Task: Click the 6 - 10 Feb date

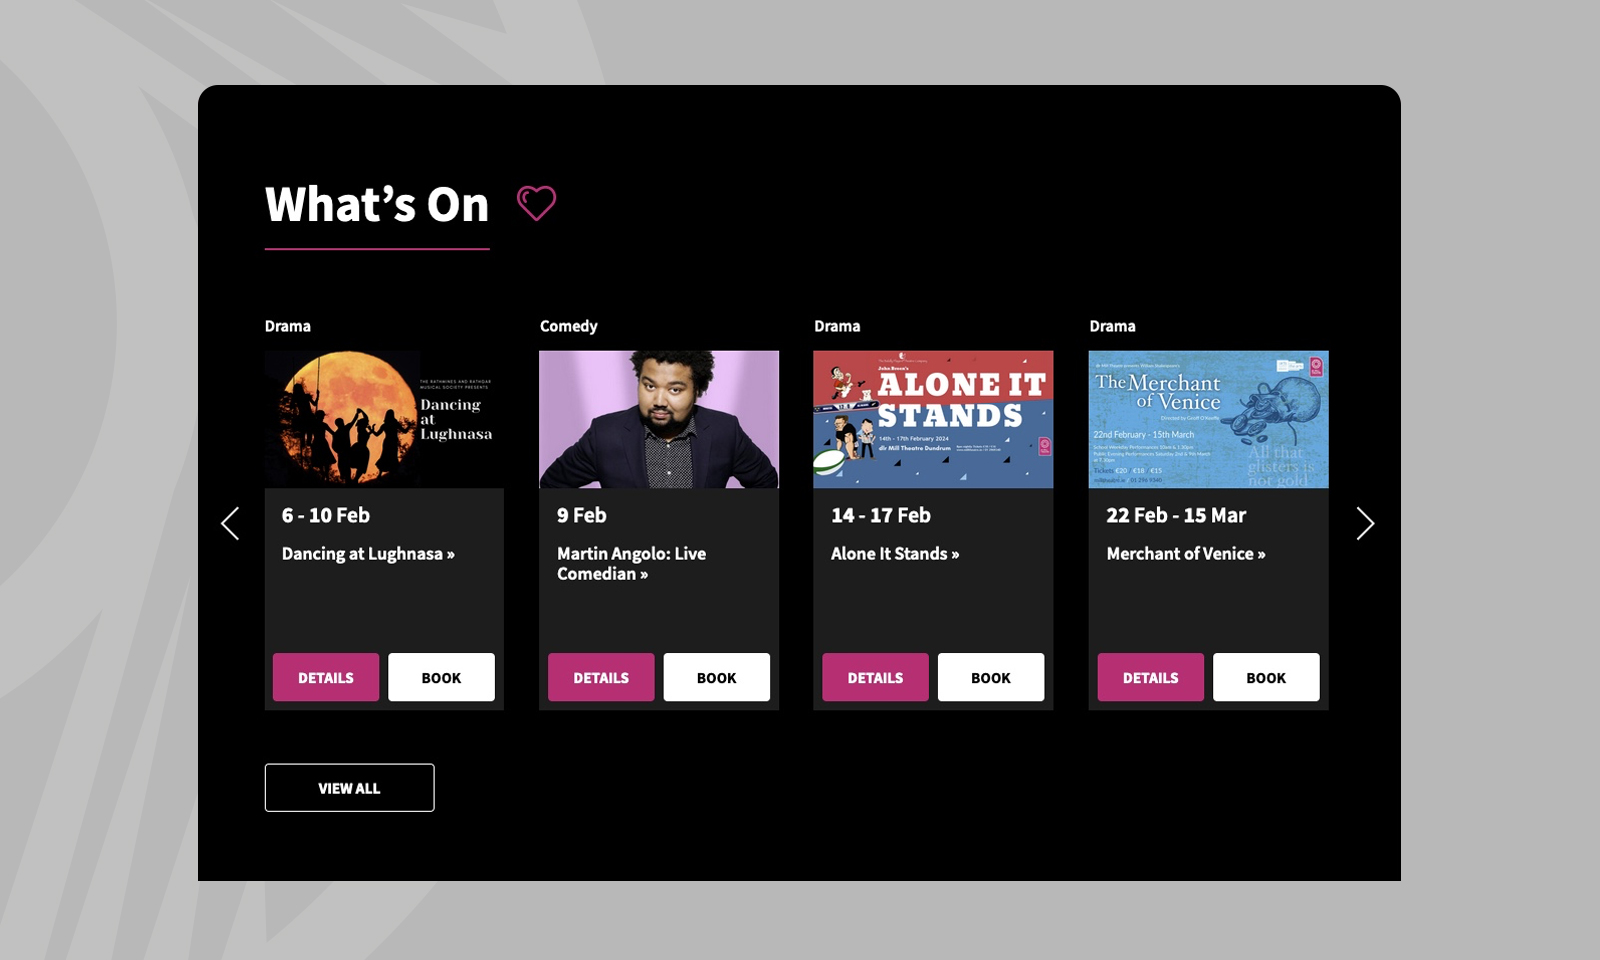Action: pyautogui.click(x=326, y=515)
